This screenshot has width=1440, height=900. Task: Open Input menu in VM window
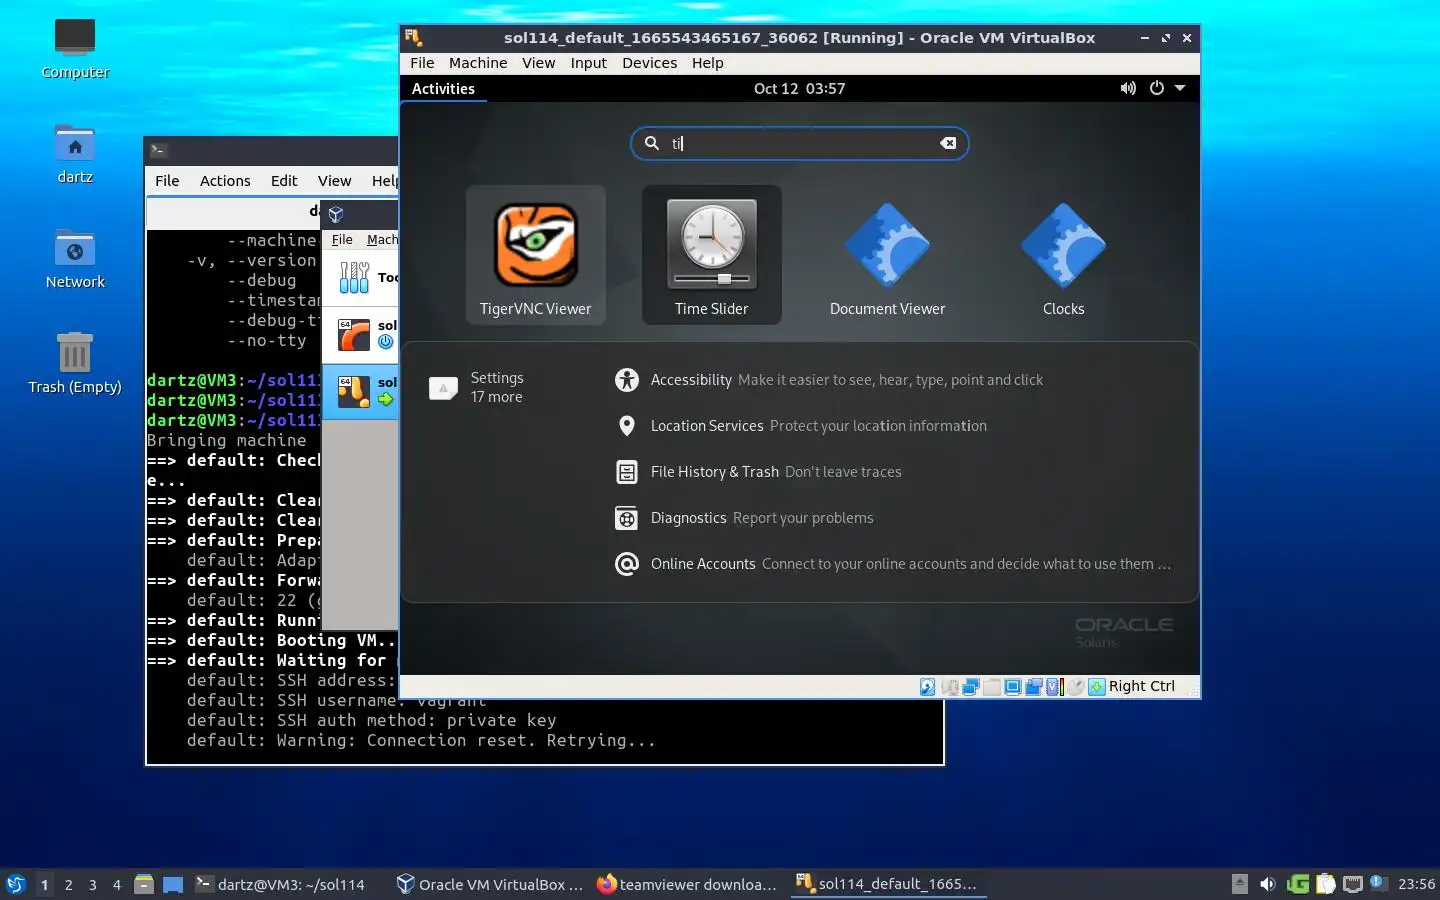click(589, 63)
